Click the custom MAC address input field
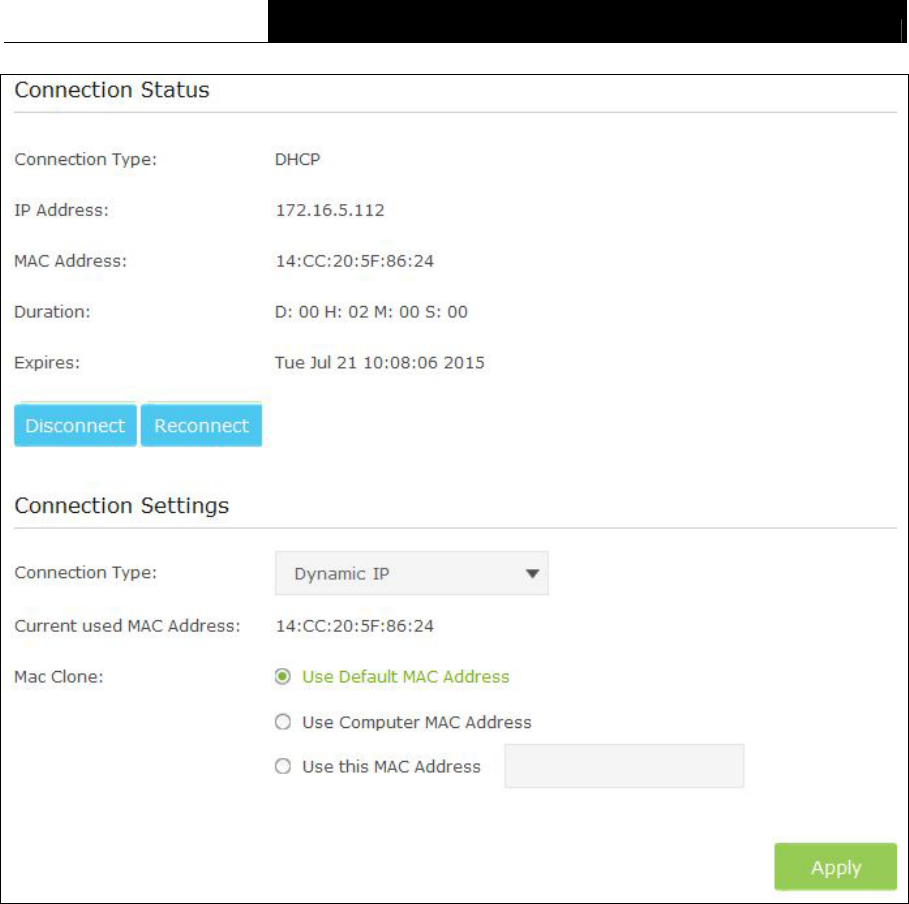This screenshot has width=909, height=904. [624, 766]
